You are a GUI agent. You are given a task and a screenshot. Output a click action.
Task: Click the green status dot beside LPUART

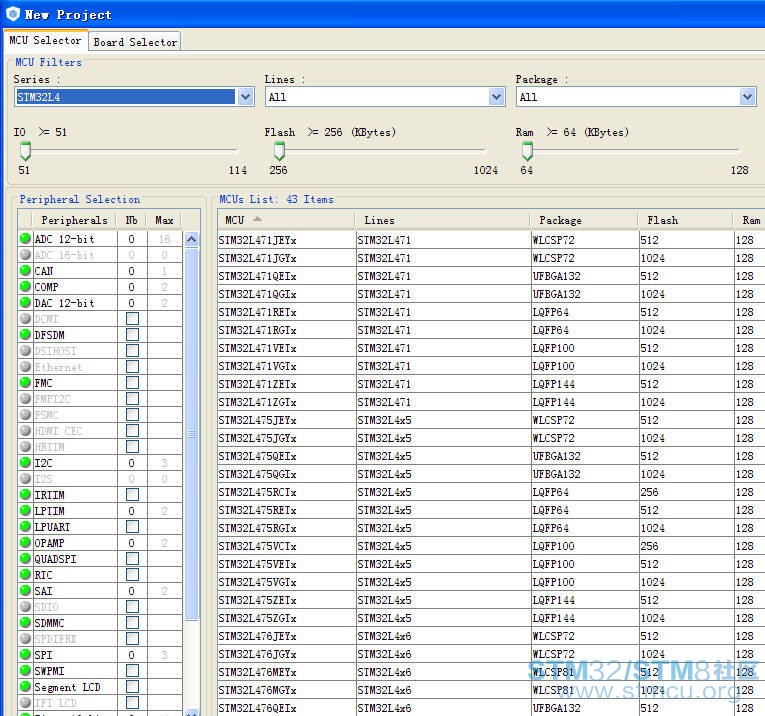(x=25, y=527)
